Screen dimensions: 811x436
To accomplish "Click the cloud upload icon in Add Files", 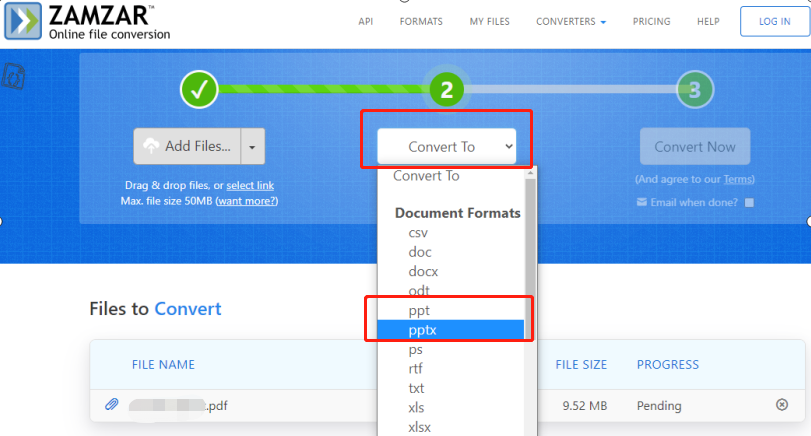I will [151, 146].
